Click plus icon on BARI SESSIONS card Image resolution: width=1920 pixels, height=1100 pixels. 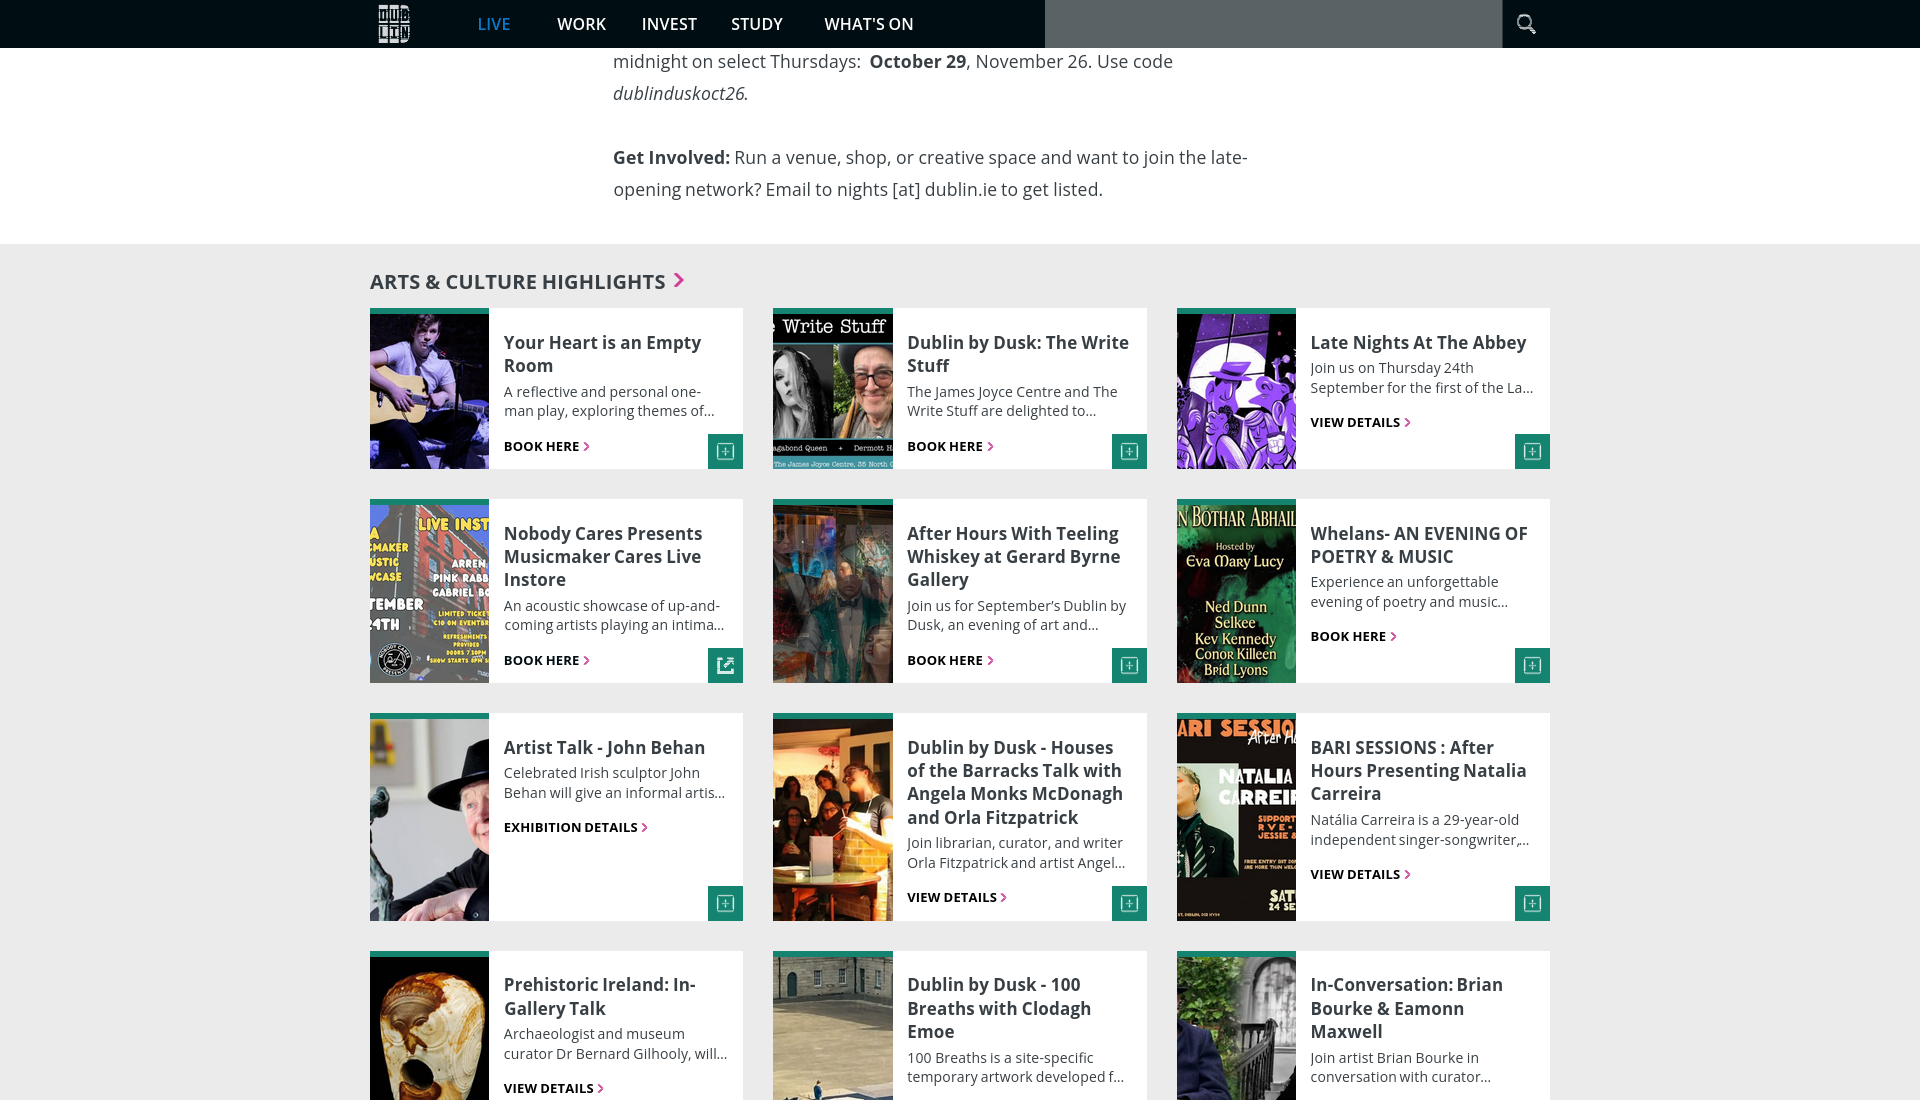click(x=1532, y=903)
